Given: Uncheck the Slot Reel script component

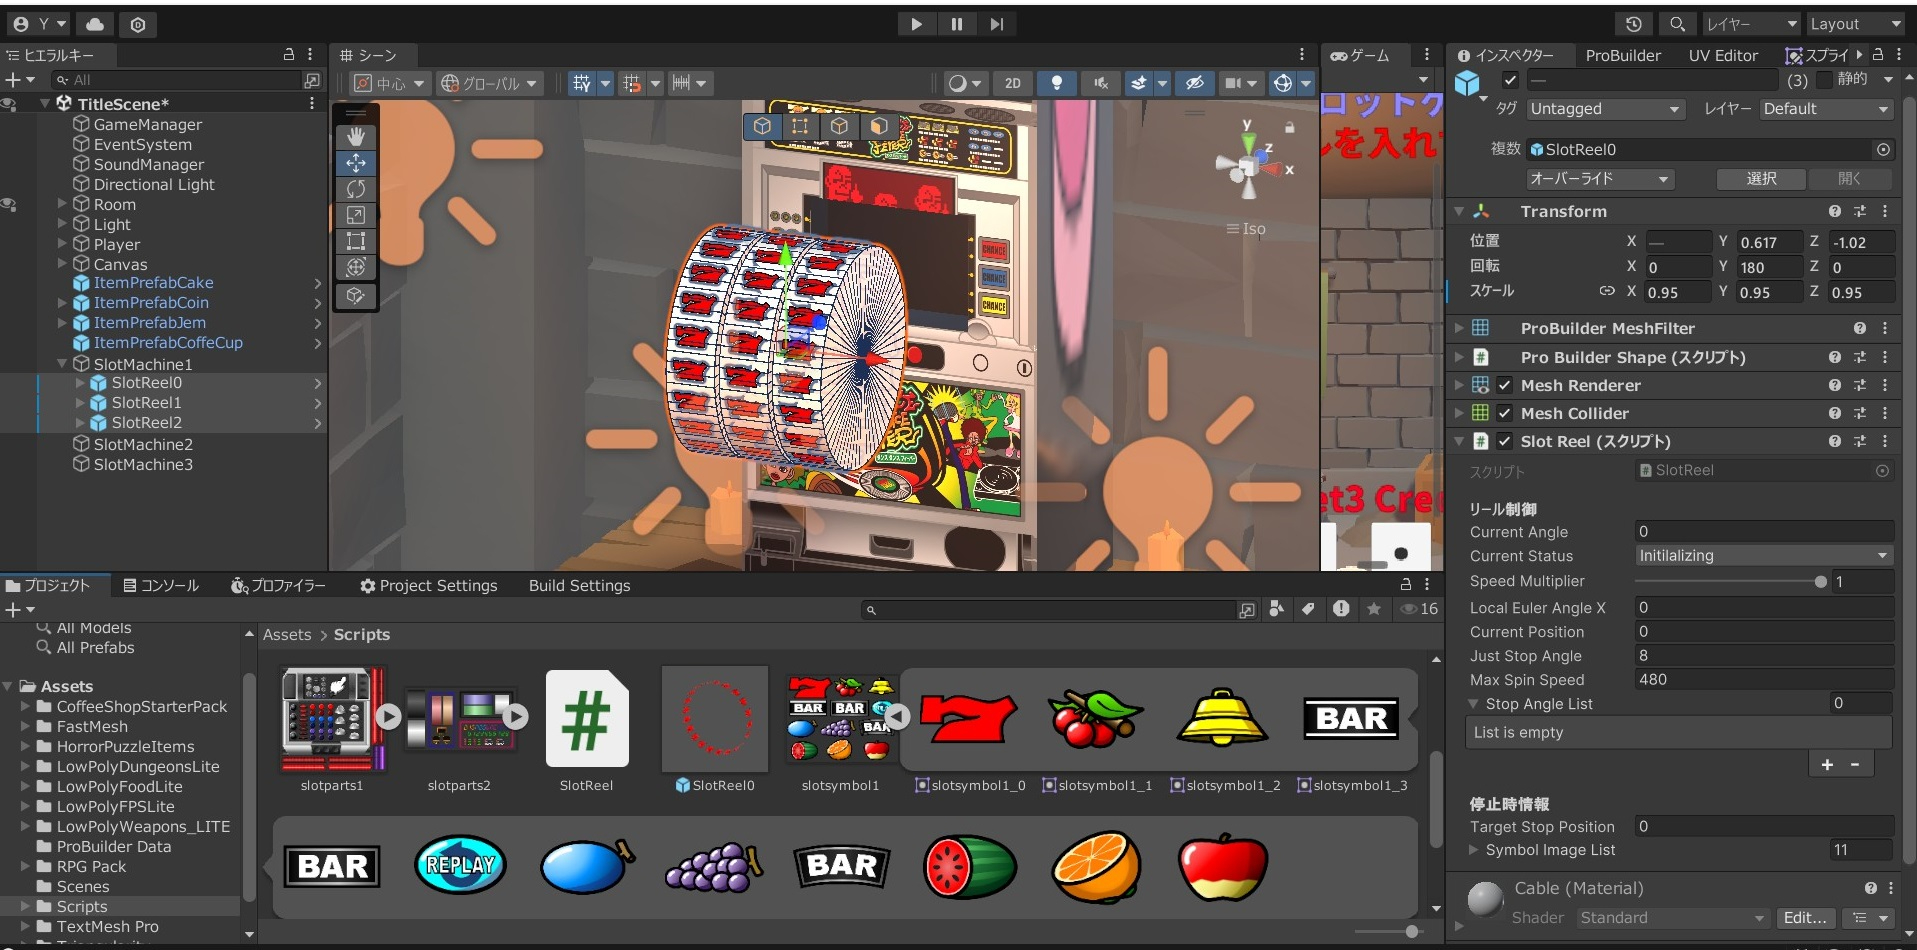Looking at the screenshot, I should tap(1504, 441).
